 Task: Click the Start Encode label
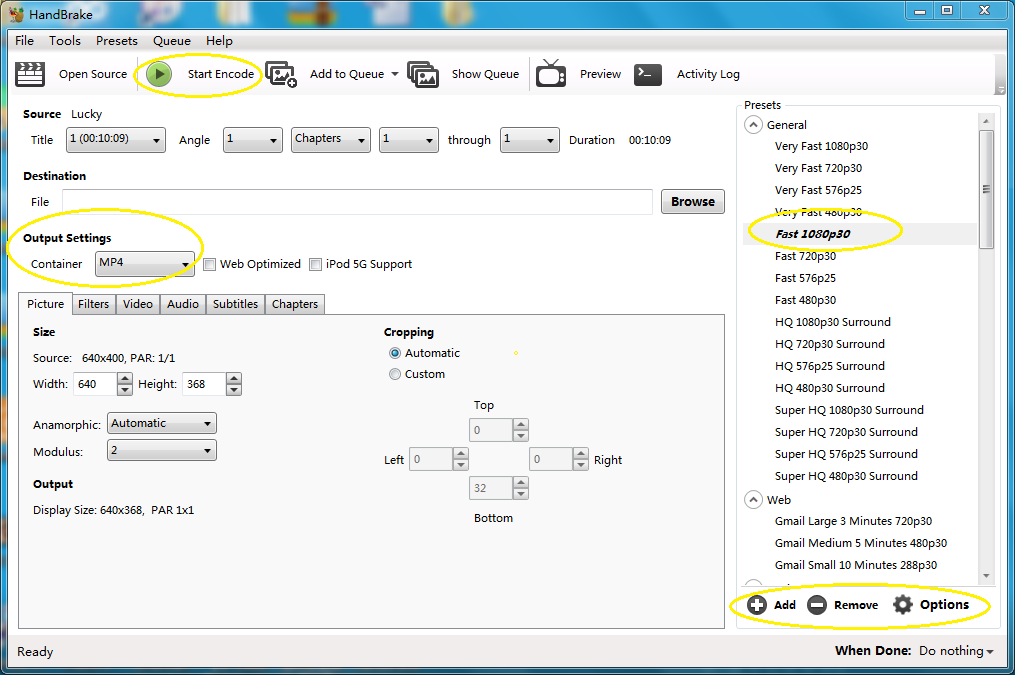[221, 74]
